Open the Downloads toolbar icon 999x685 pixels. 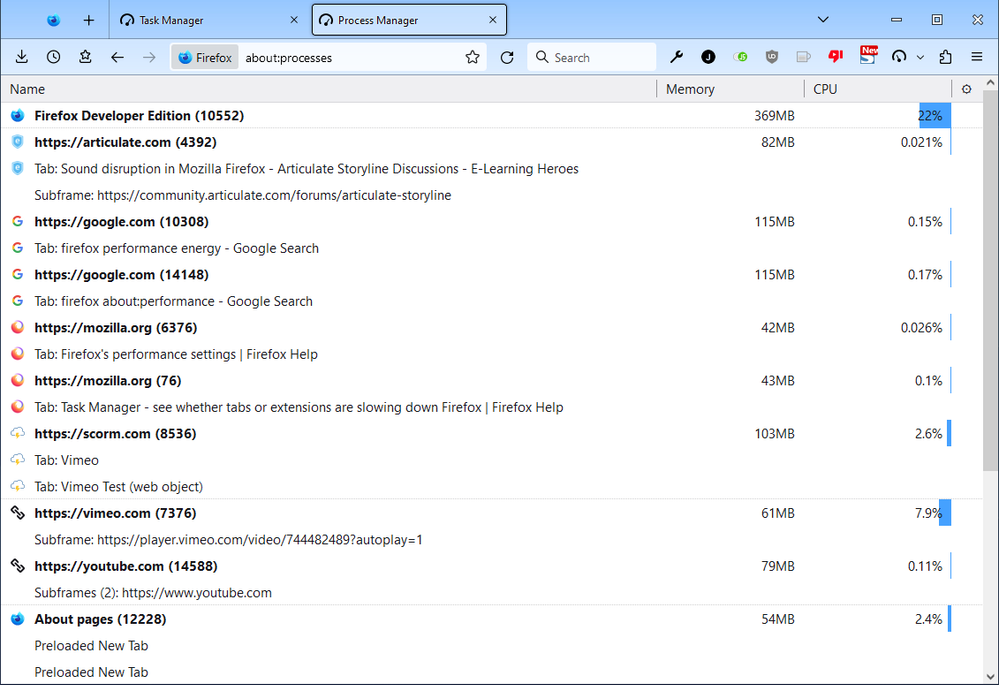tap(22, 58)
